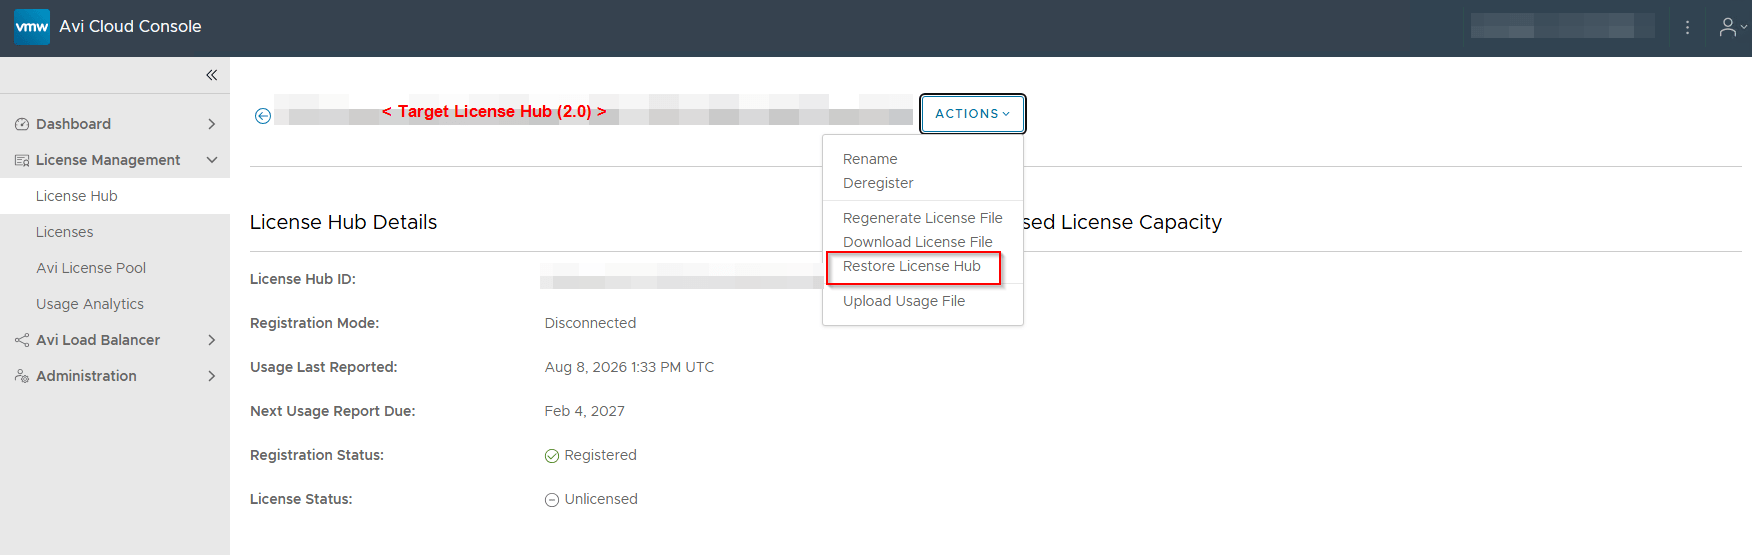The image size is (1752, 555).
Task: Expand the Avi Load Balancer chevron
Action: 211,340
